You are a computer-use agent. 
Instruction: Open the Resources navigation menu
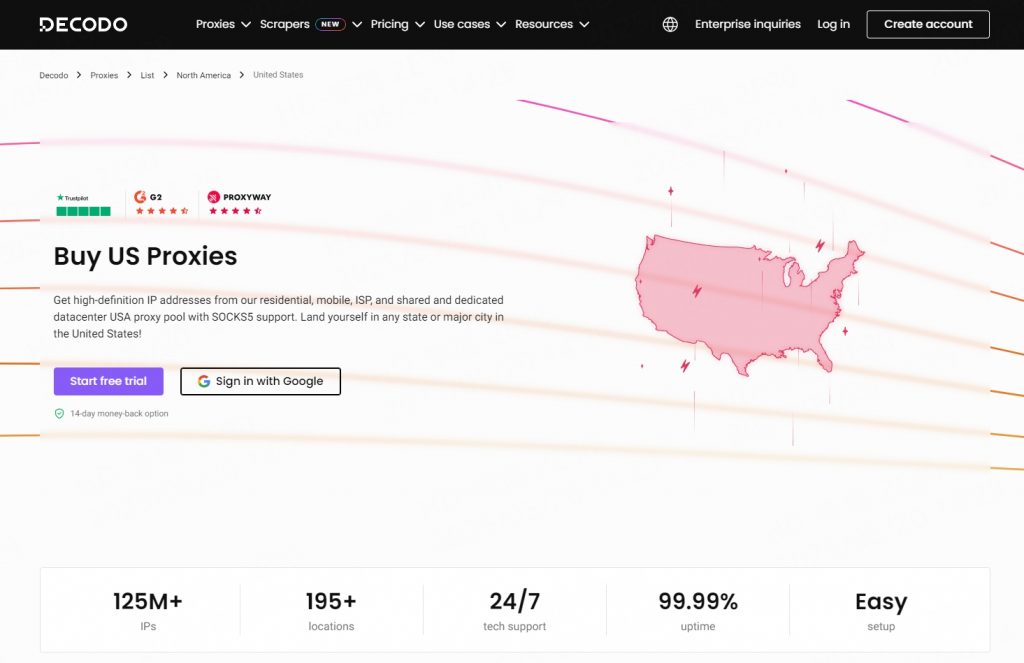point(544,24)
